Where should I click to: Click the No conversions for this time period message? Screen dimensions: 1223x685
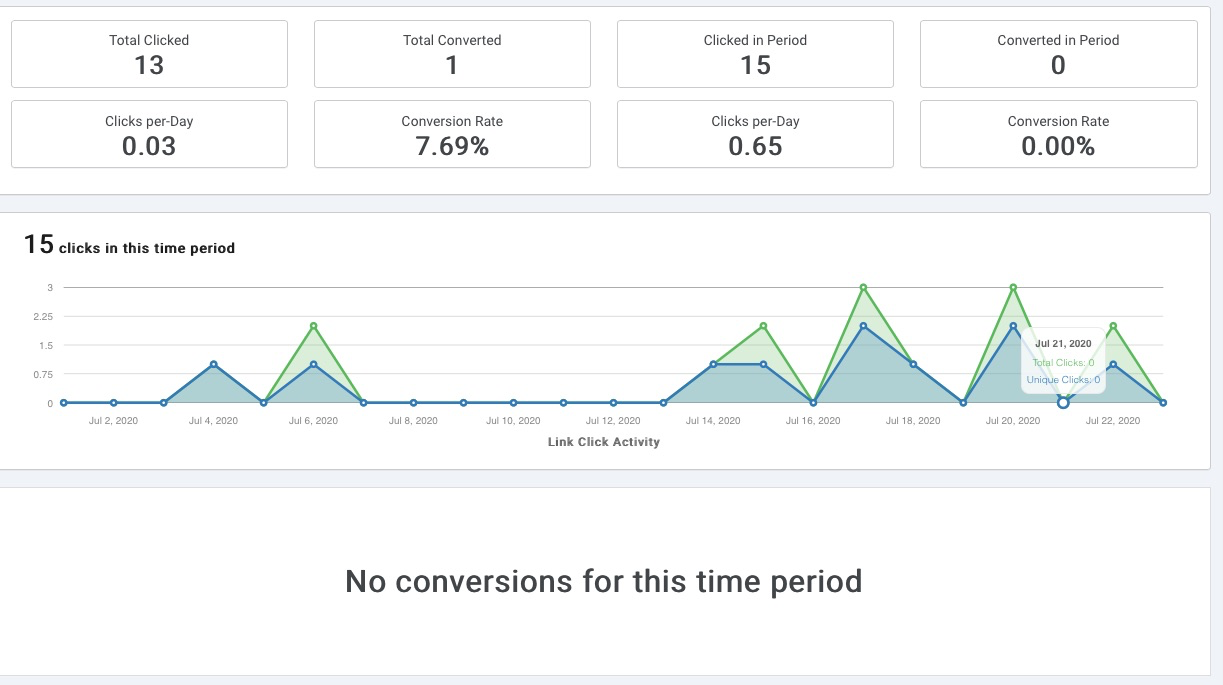tap(603, 581)
